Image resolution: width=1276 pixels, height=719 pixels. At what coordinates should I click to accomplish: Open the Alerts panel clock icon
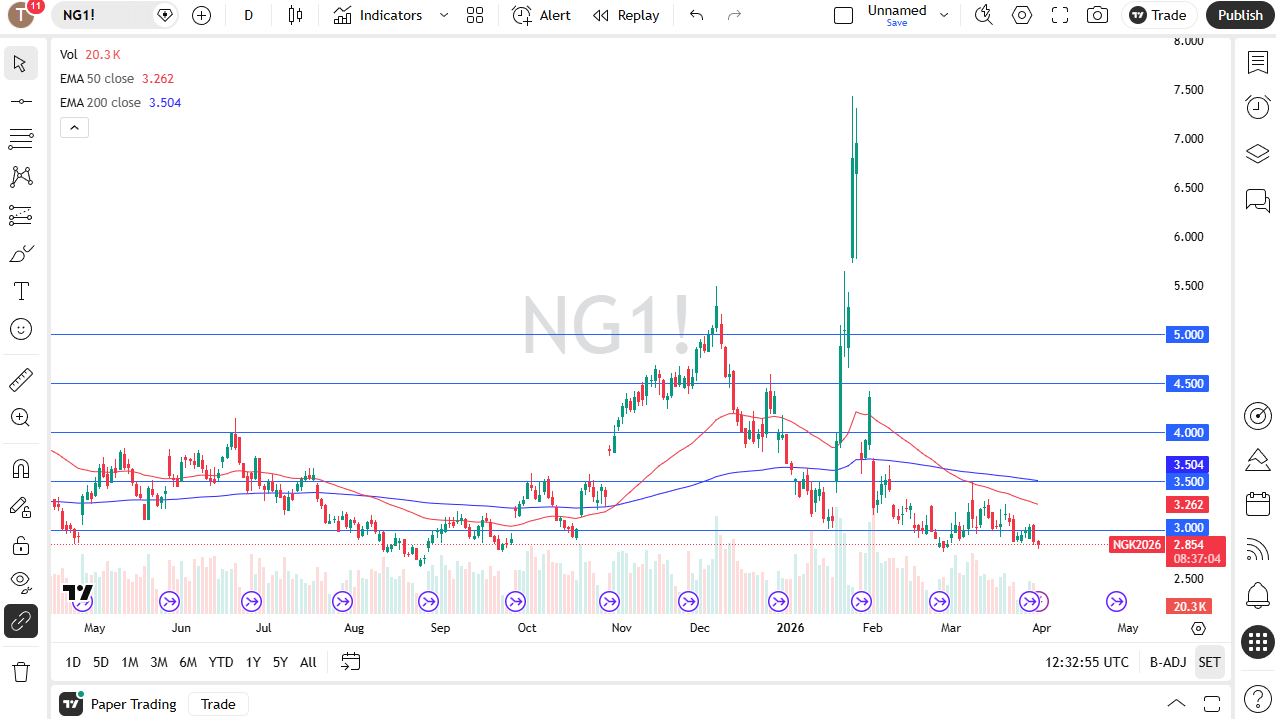1257,107
